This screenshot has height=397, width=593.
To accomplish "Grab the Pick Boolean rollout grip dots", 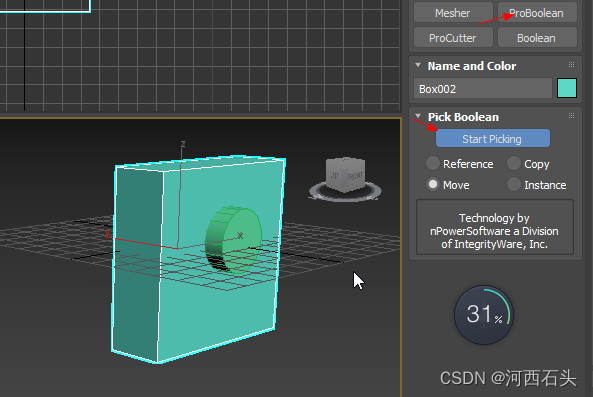I will pyautogui.click(x=571, y=116).
